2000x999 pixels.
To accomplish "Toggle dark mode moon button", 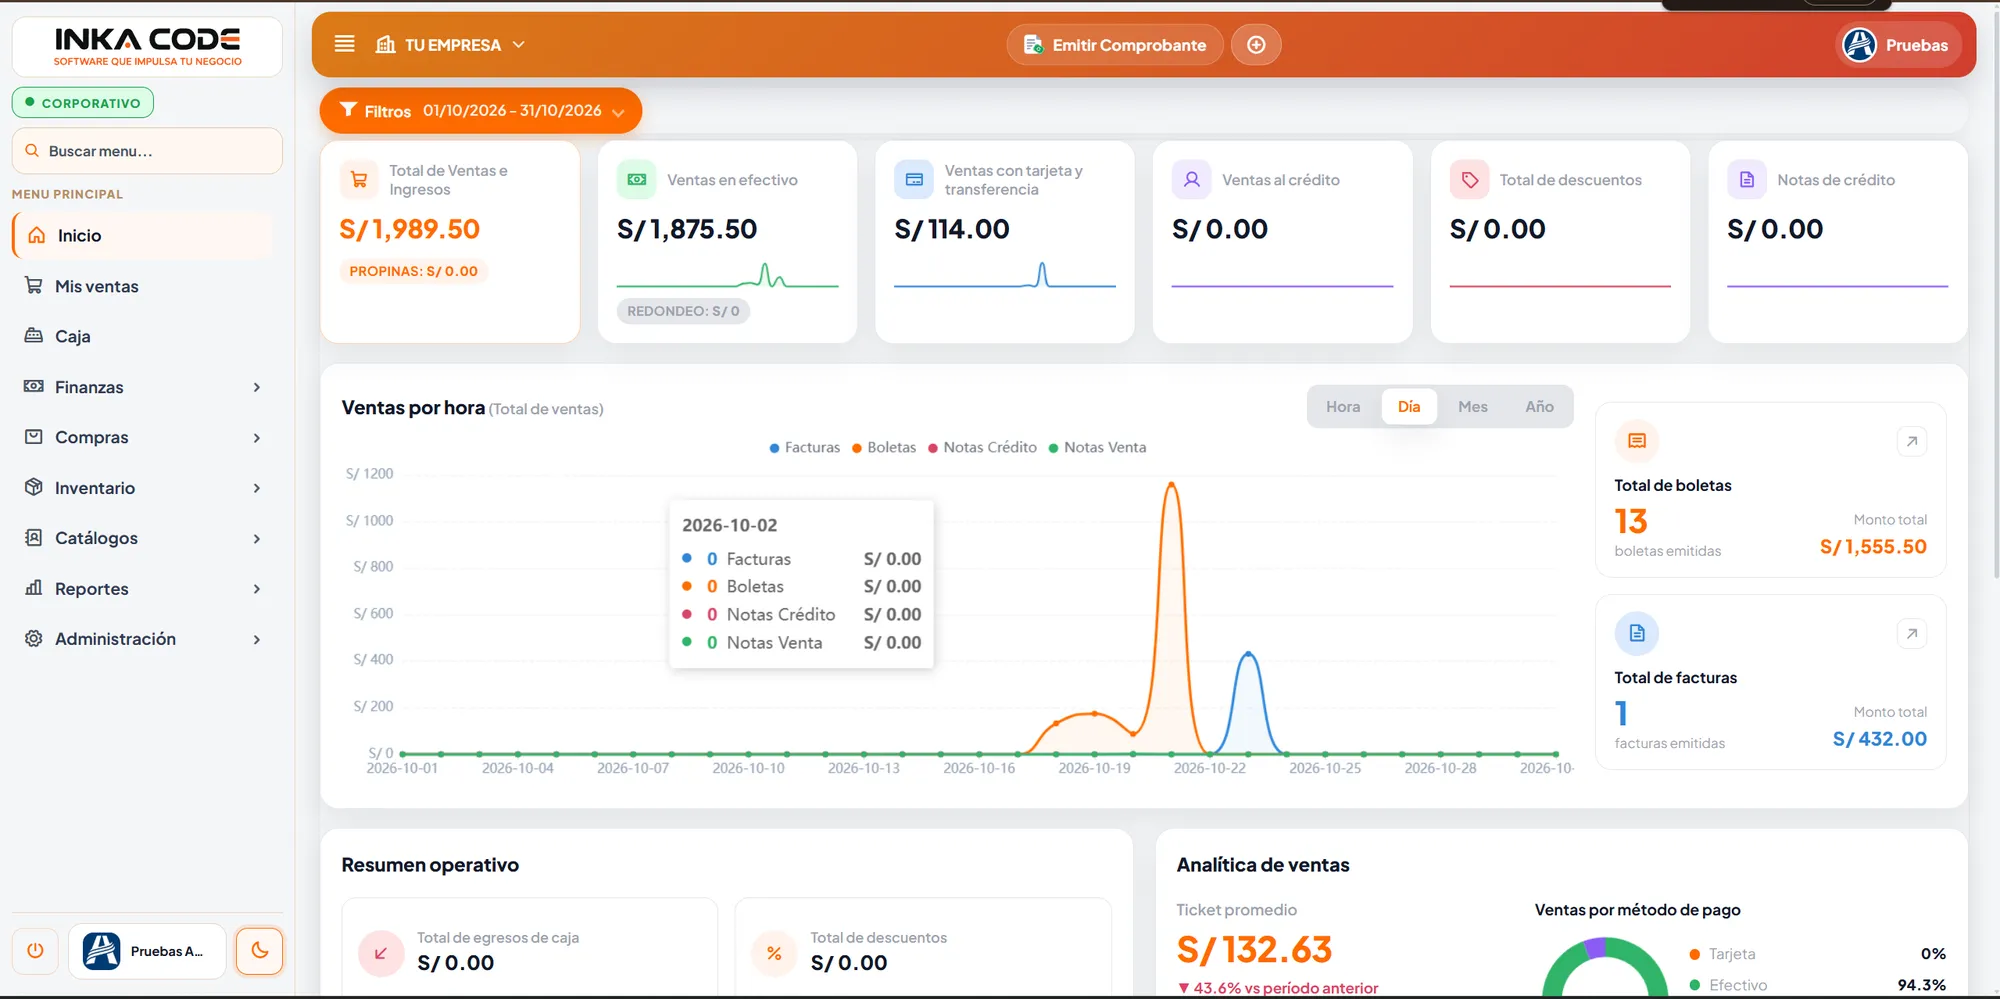I will click(x=260, y=951).
